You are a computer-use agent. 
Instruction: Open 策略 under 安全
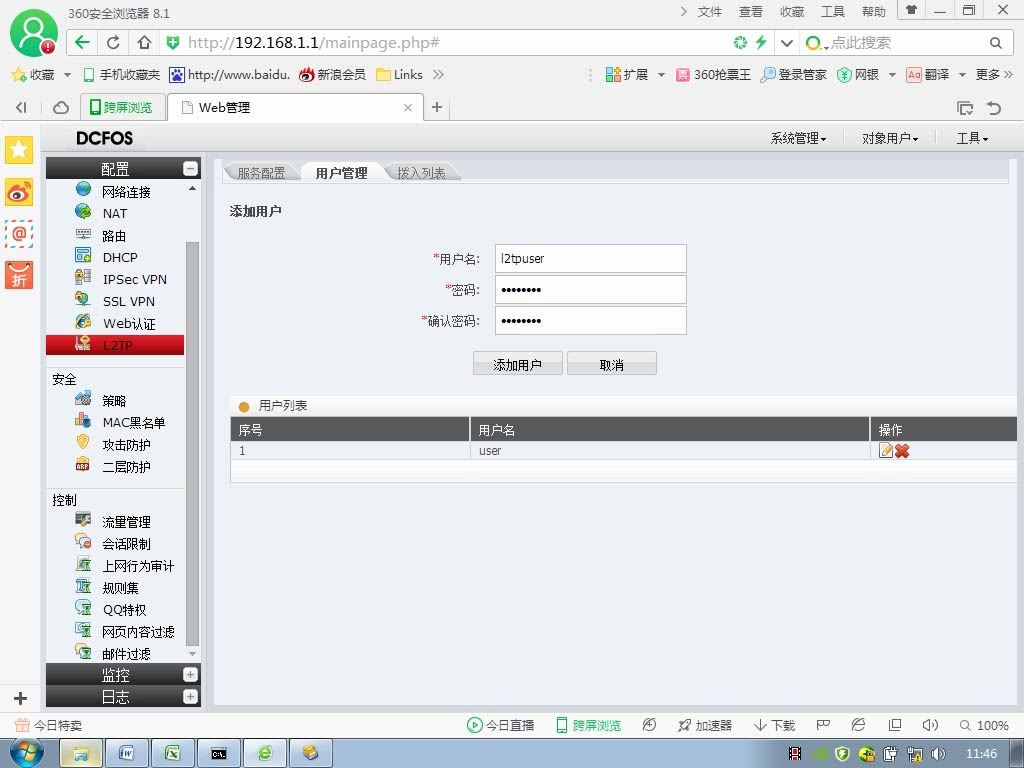coord(114,400)
